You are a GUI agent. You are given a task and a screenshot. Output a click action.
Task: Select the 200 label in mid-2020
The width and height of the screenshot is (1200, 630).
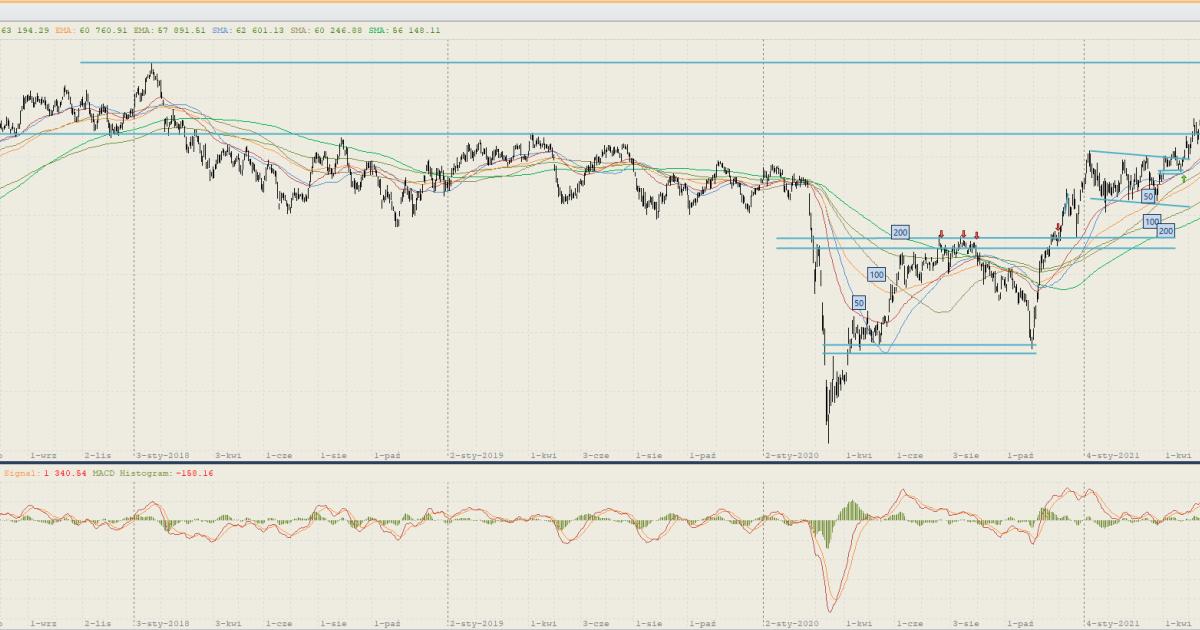click(x=900, y=232)
